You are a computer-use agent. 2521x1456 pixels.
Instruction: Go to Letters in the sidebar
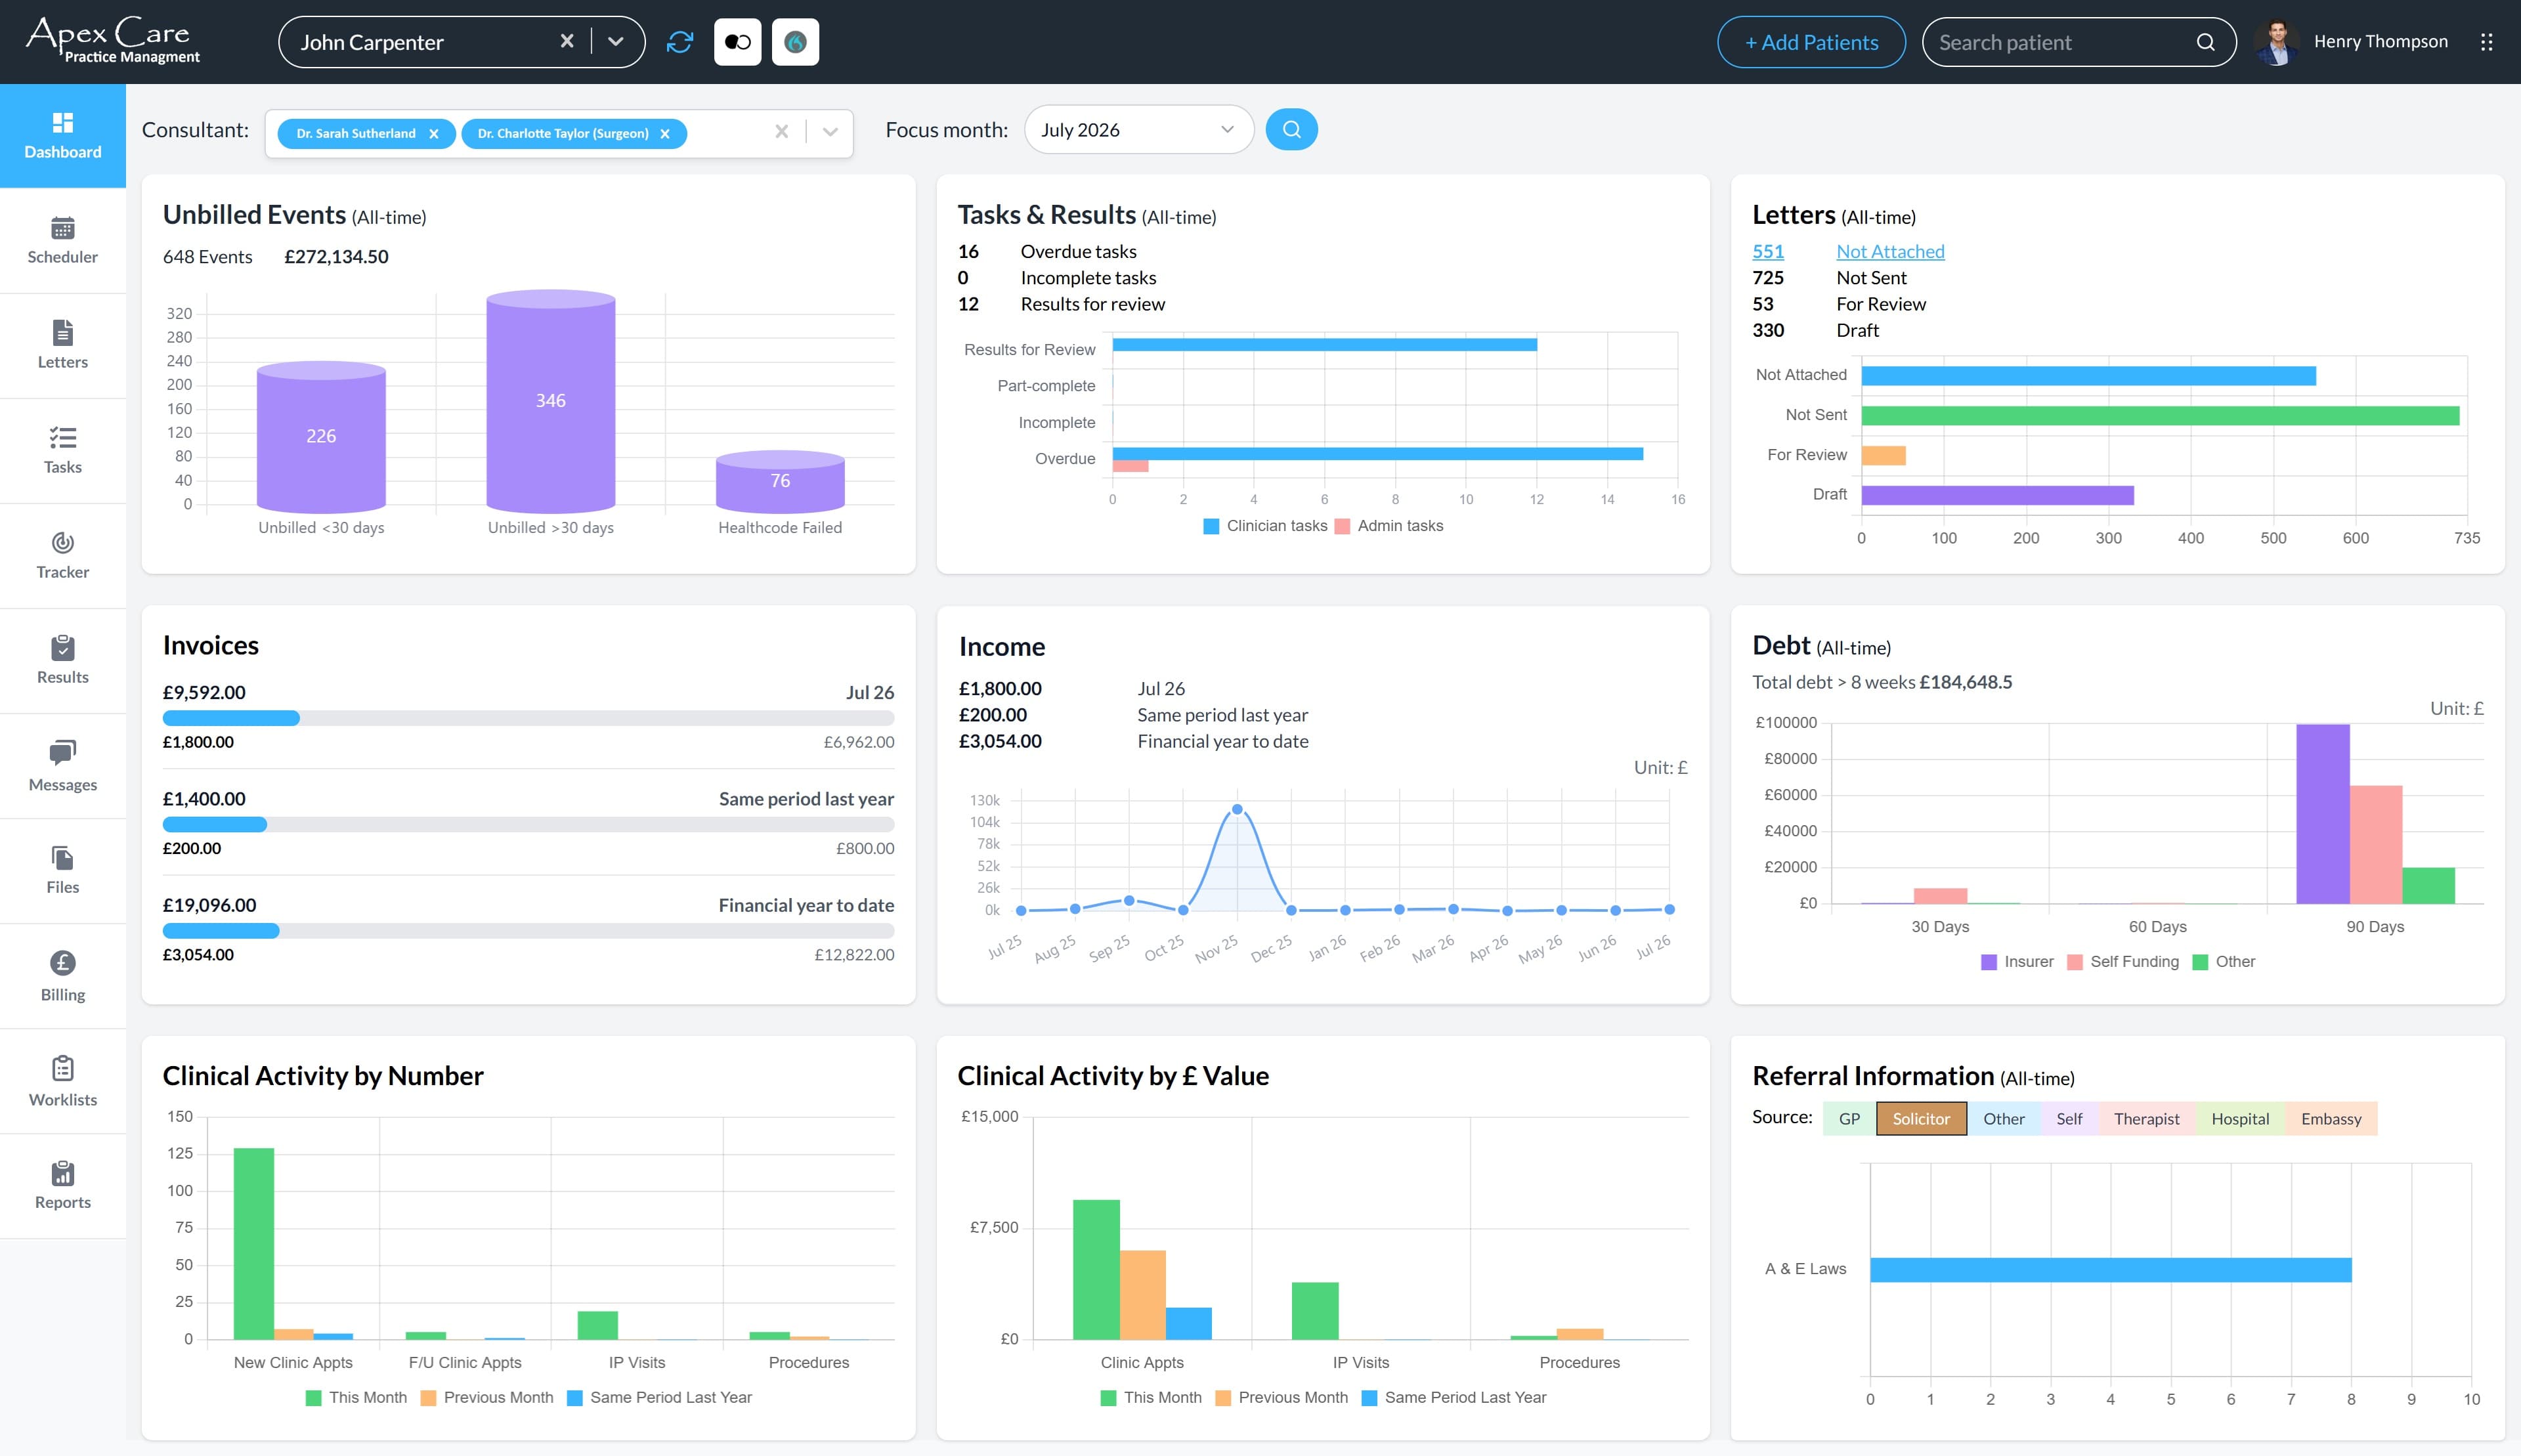(62, 345)
